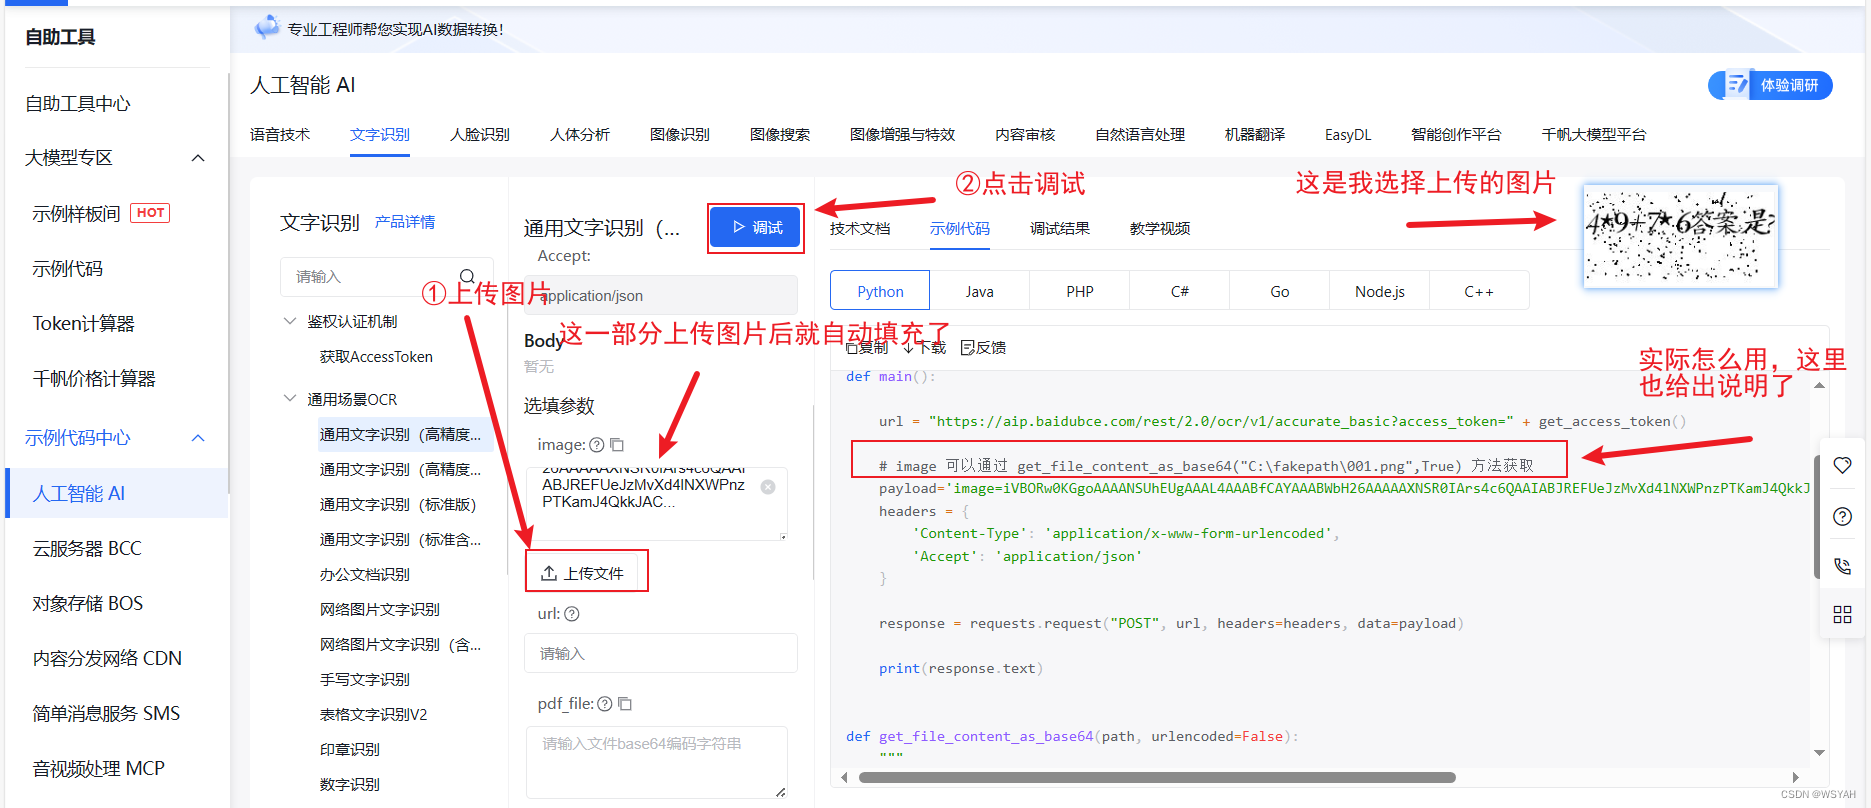1871x808 pixels.
Task: Click the uploaded captcha image thumbnail
Action: 1680,236
